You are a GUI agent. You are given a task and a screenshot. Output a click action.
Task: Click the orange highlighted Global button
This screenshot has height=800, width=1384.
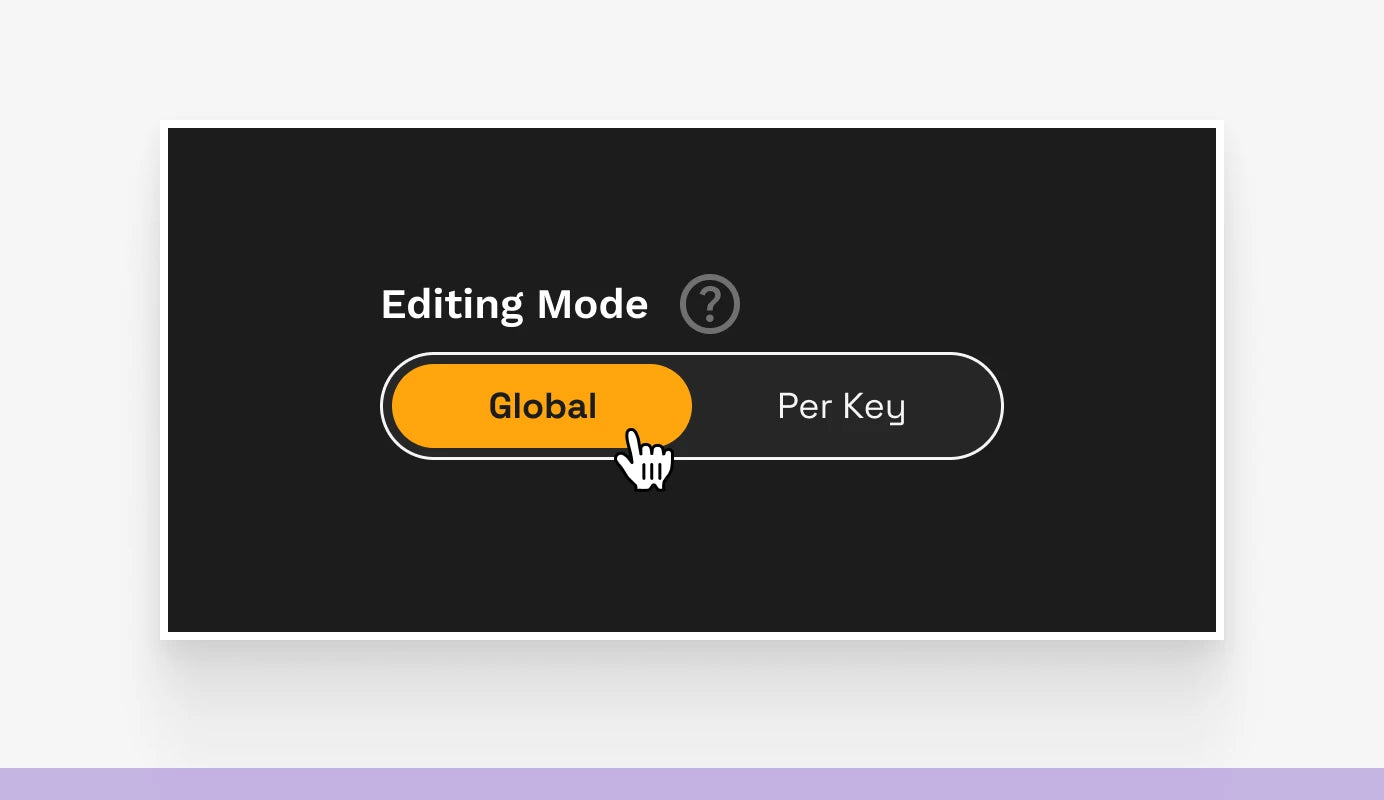tap(542, 406)
